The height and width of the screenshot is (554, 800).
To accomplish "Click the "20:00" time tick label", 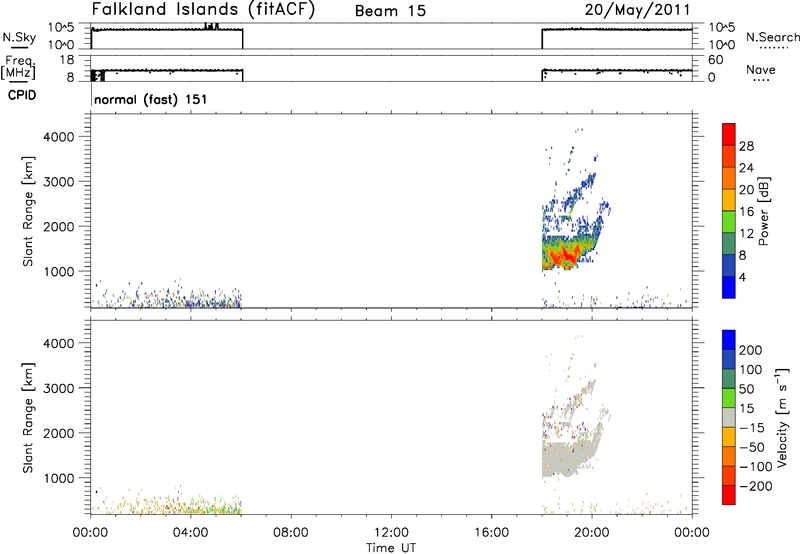I will 591,533.
